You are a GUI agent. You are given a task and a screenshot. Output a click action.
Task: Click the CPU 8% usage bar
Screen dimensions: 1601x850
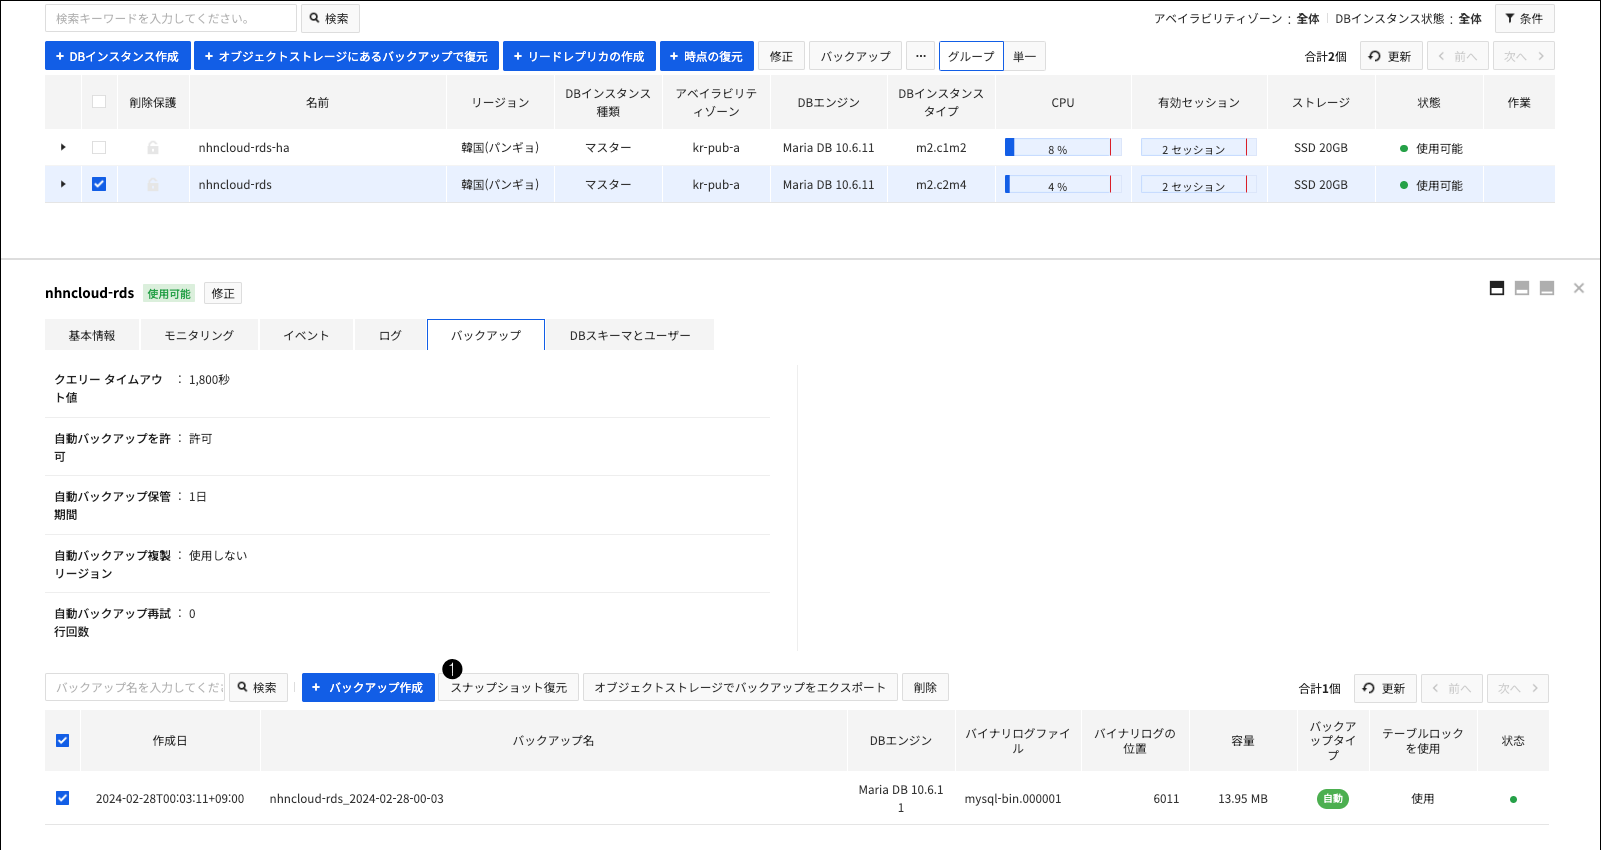pyautogui.click(x=1063, y=148)
